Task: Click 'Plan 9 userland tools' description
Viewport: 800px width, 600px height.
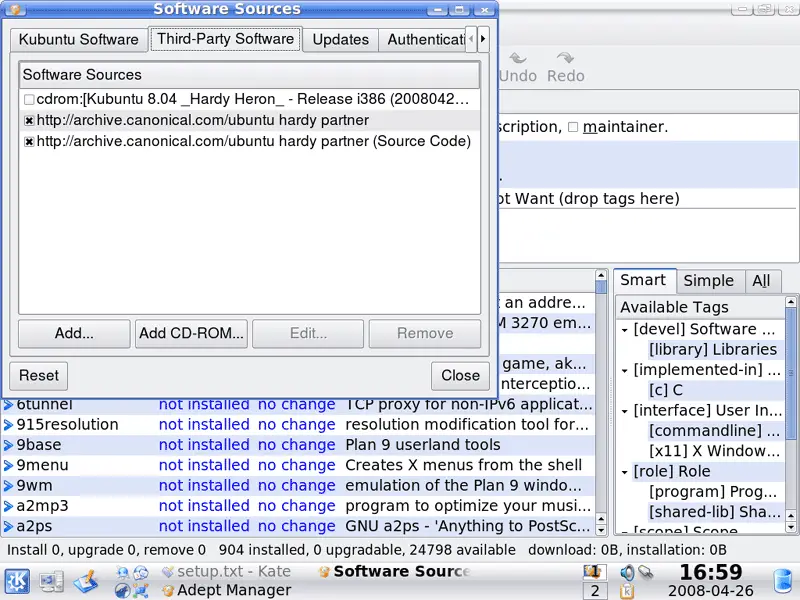Action: click(x=423, y=445)
